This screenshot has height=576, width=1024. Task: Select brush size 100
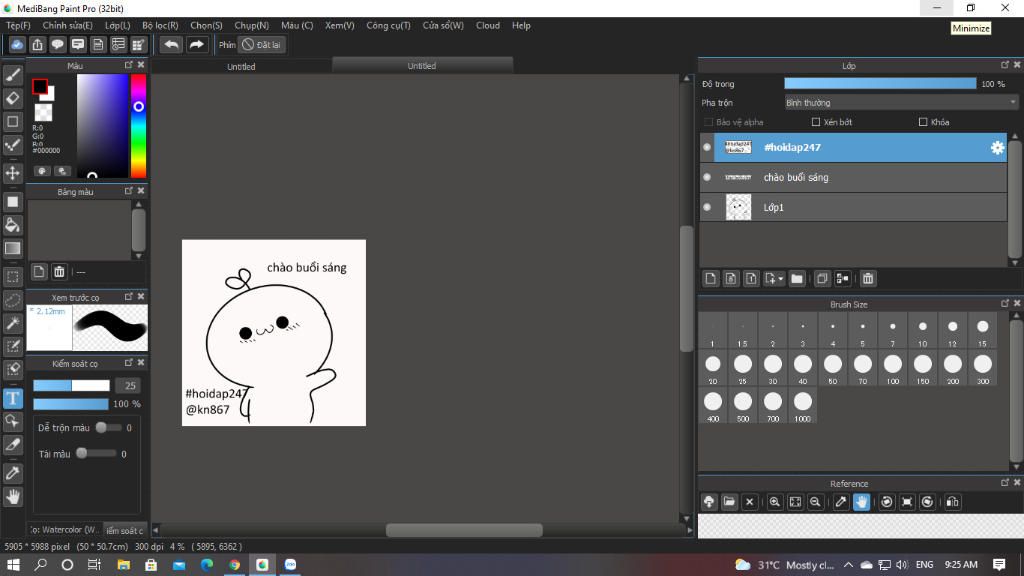point(892,368)
